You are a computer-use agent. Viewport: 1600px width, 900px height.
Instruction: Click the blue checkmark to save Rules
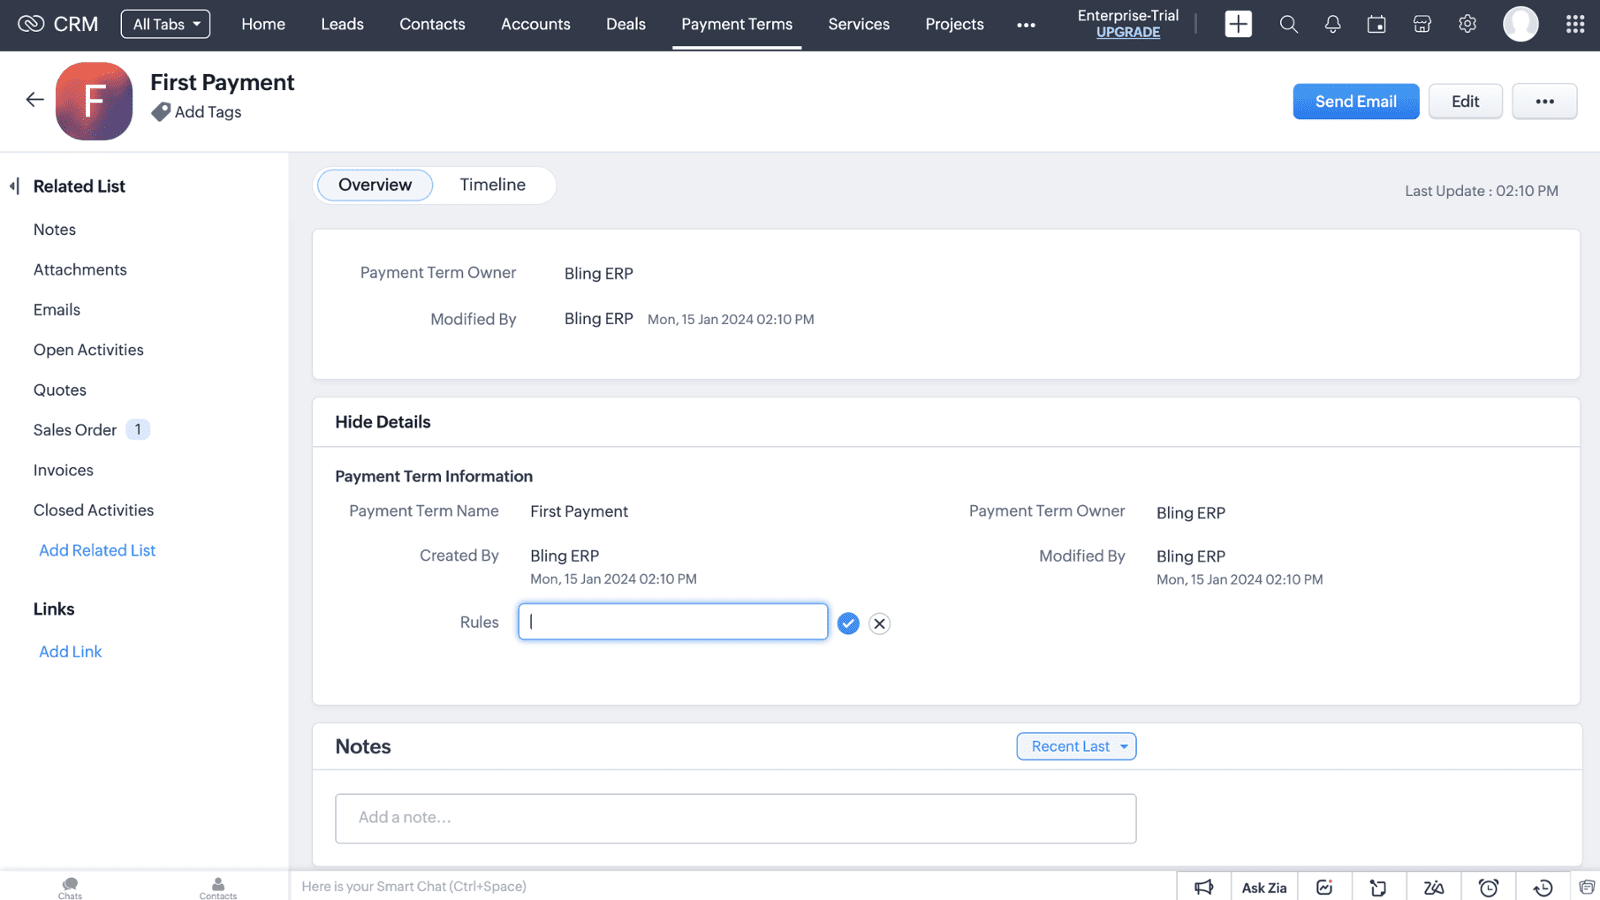848,623
